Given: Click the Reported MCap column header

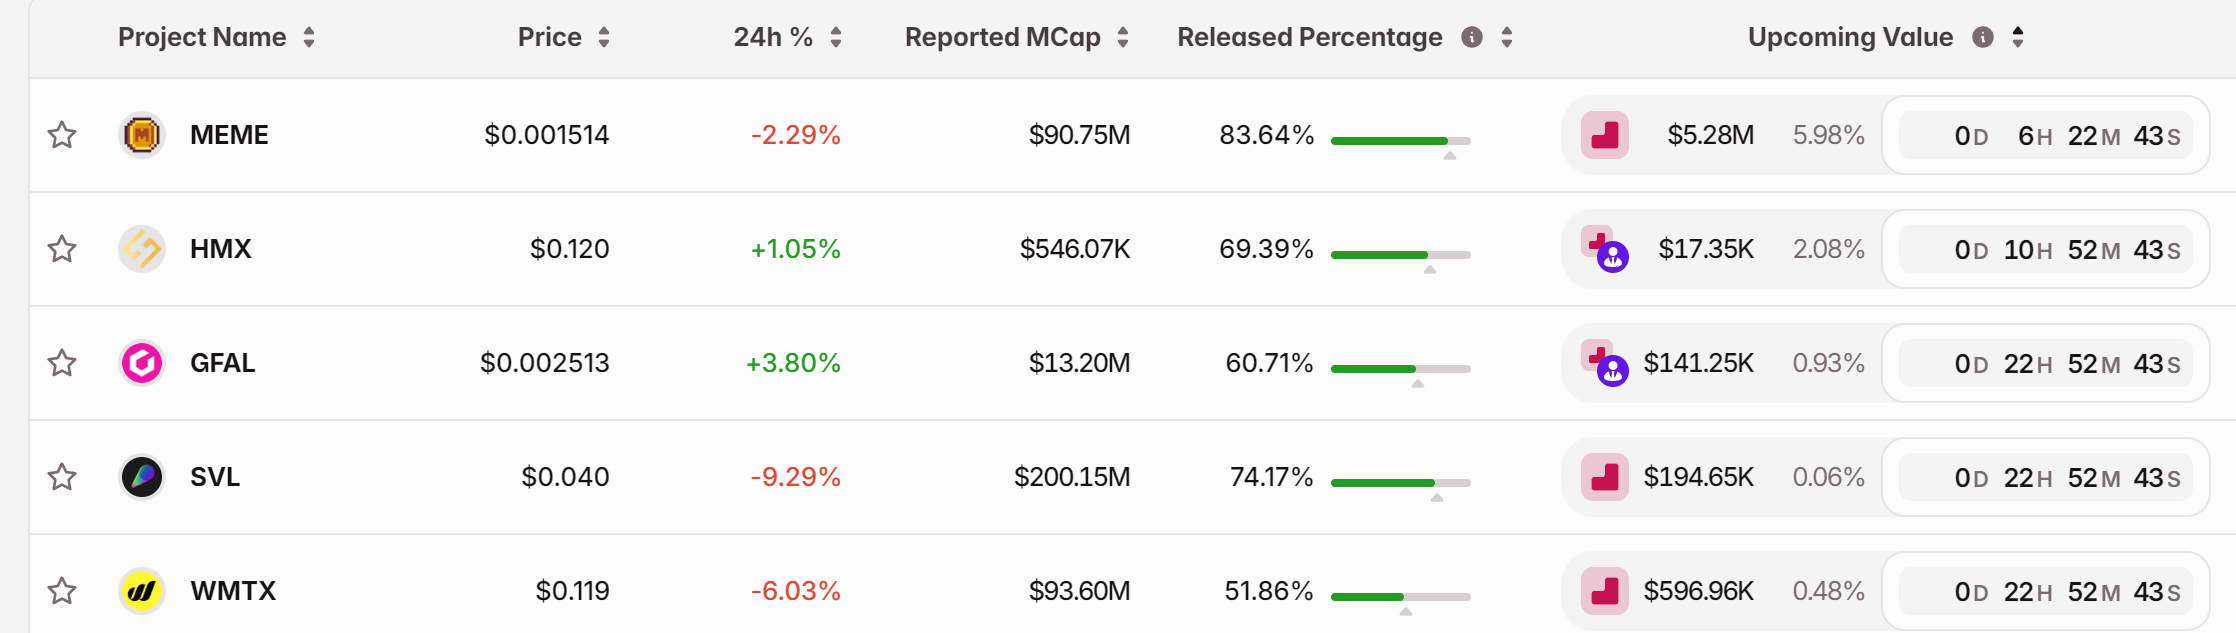Looking at the screenshot, I should coord(1002,37).
